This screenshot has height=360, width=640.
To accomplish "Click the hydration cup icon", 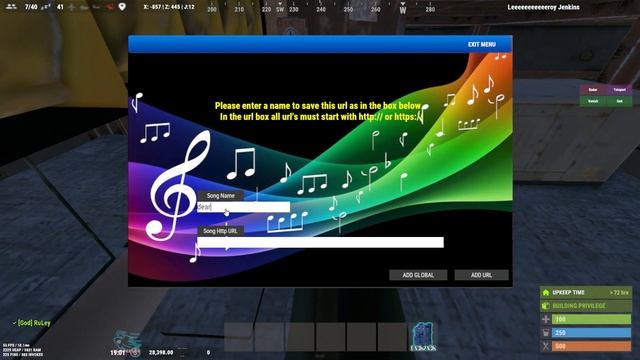I will point(546,333).
